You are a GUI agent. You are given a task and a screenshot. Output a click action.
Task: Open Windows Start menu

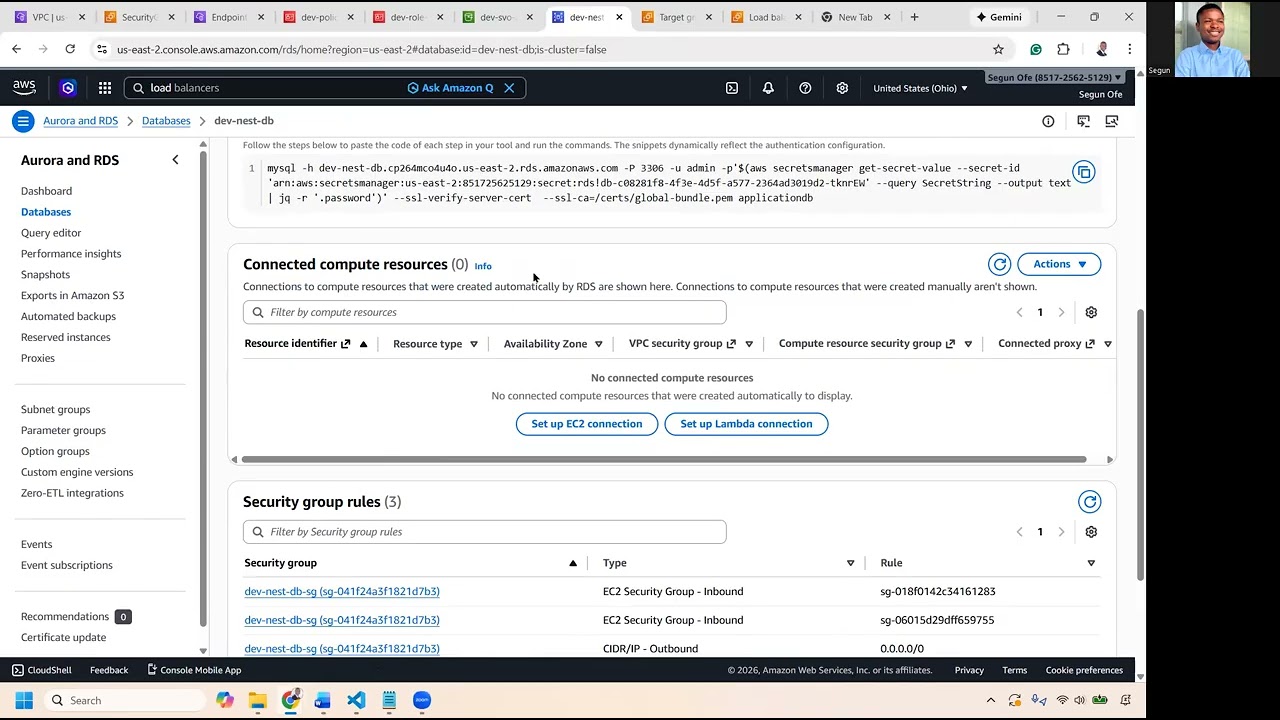[24, 700]
